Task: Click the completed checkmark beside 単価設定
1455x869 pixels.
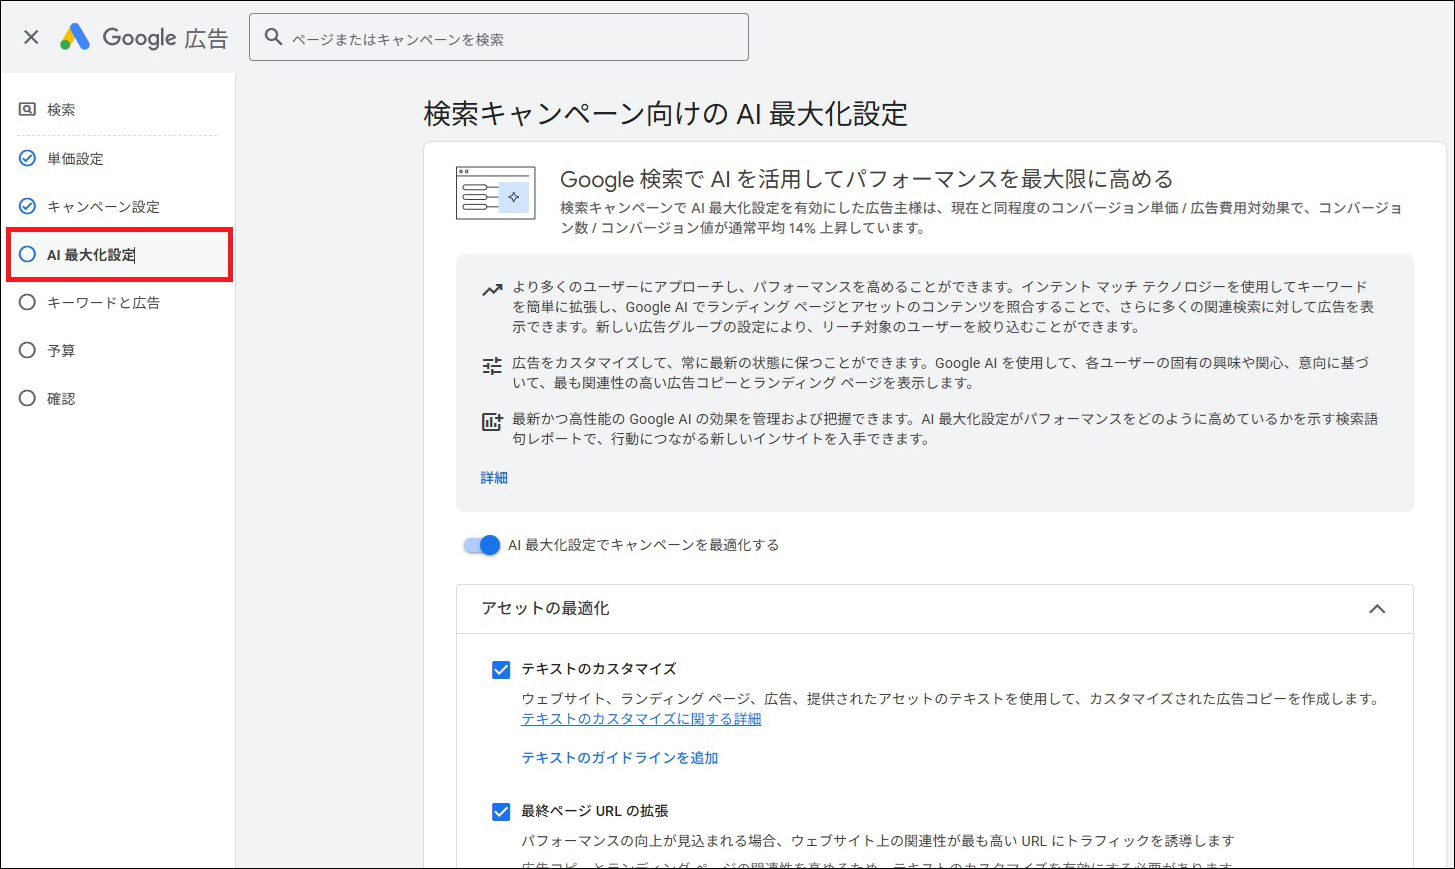Action: (x=28, y=158)
